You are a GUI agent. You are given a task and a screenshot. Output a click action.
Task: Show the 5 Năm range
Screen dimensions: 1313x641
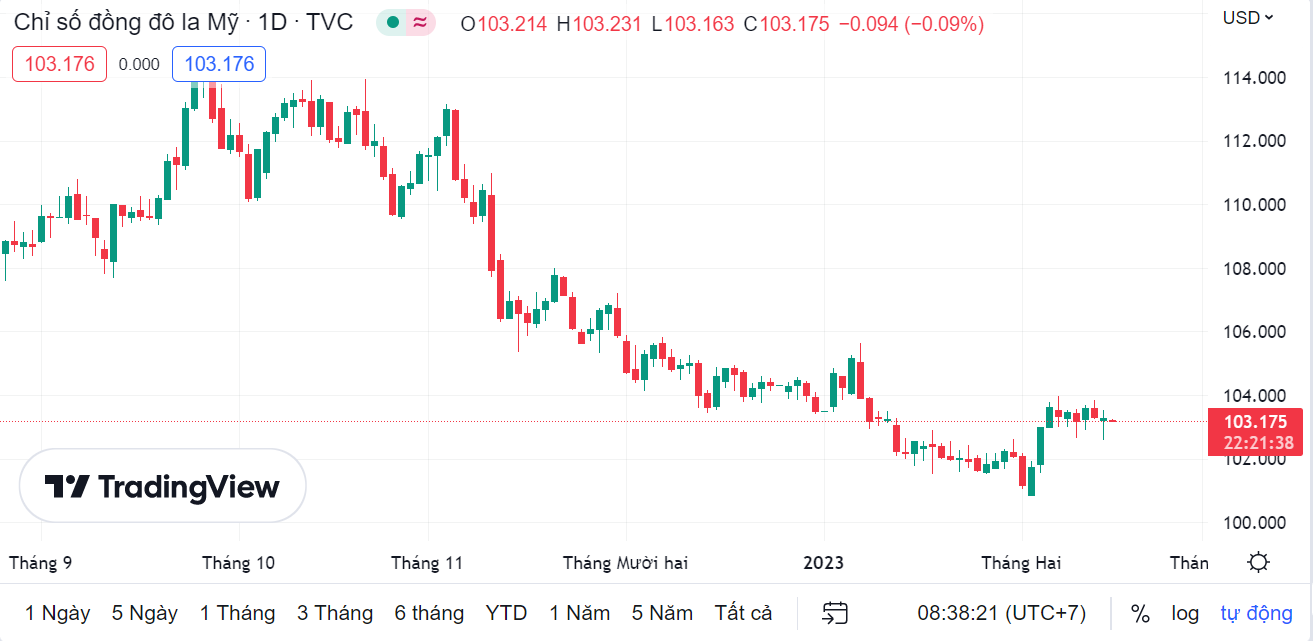click(663, 613)
